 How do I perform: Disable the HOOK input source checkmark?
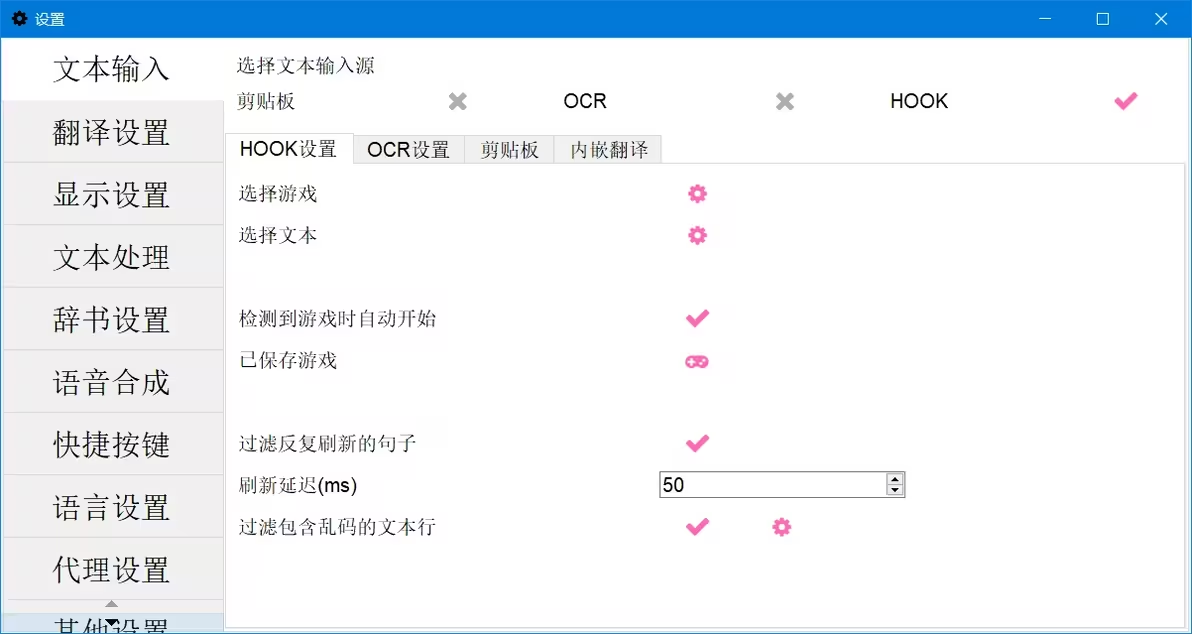point(1126,101)
